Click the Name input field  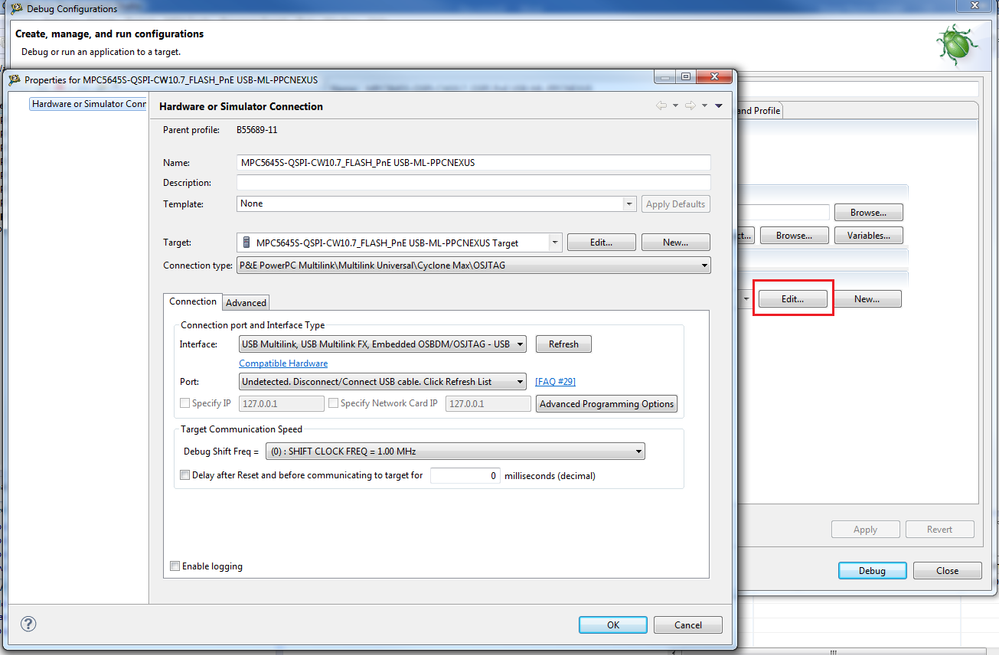[x=473, y=162]
